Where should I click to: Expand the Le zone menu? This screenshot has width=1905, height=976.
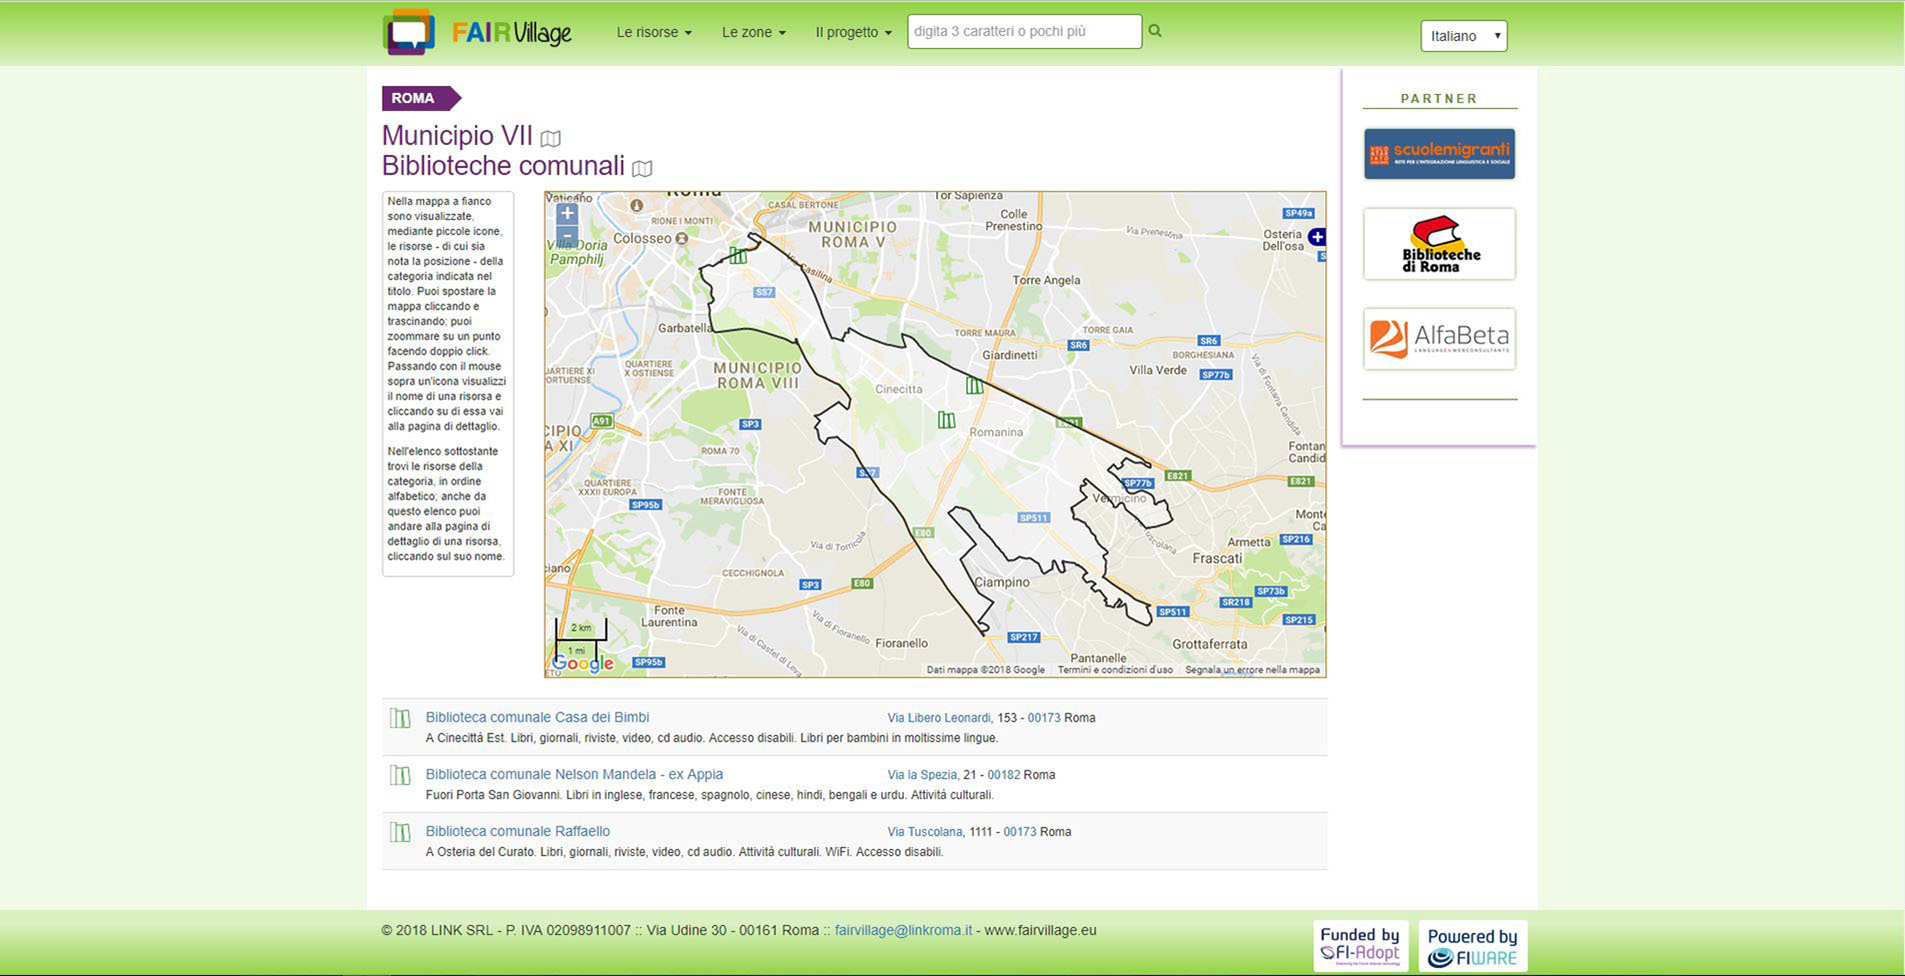(754, 32)
